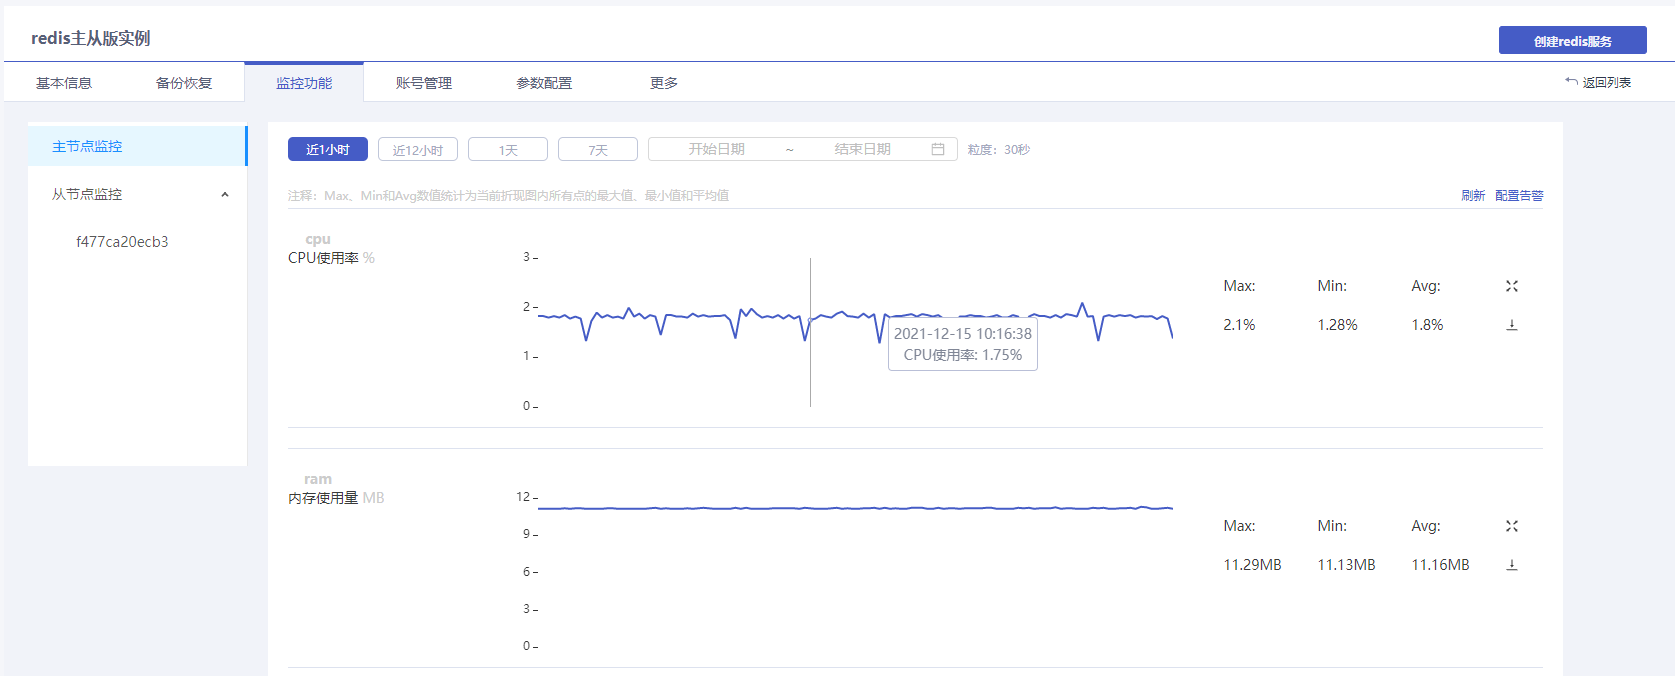The width and height of the screenshot is (1675, 676).
Task: Click the CPU Min value 1.28%
Action: tap(1337, 325)
